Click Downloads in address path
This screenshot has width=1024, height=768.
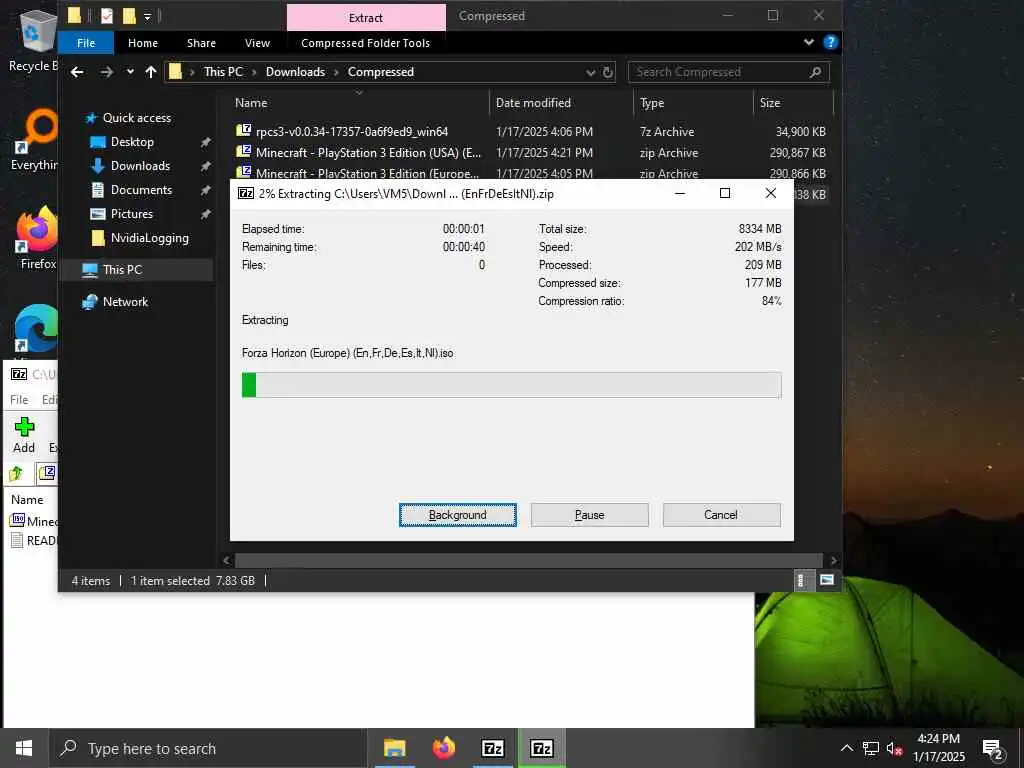click(295, 72)
